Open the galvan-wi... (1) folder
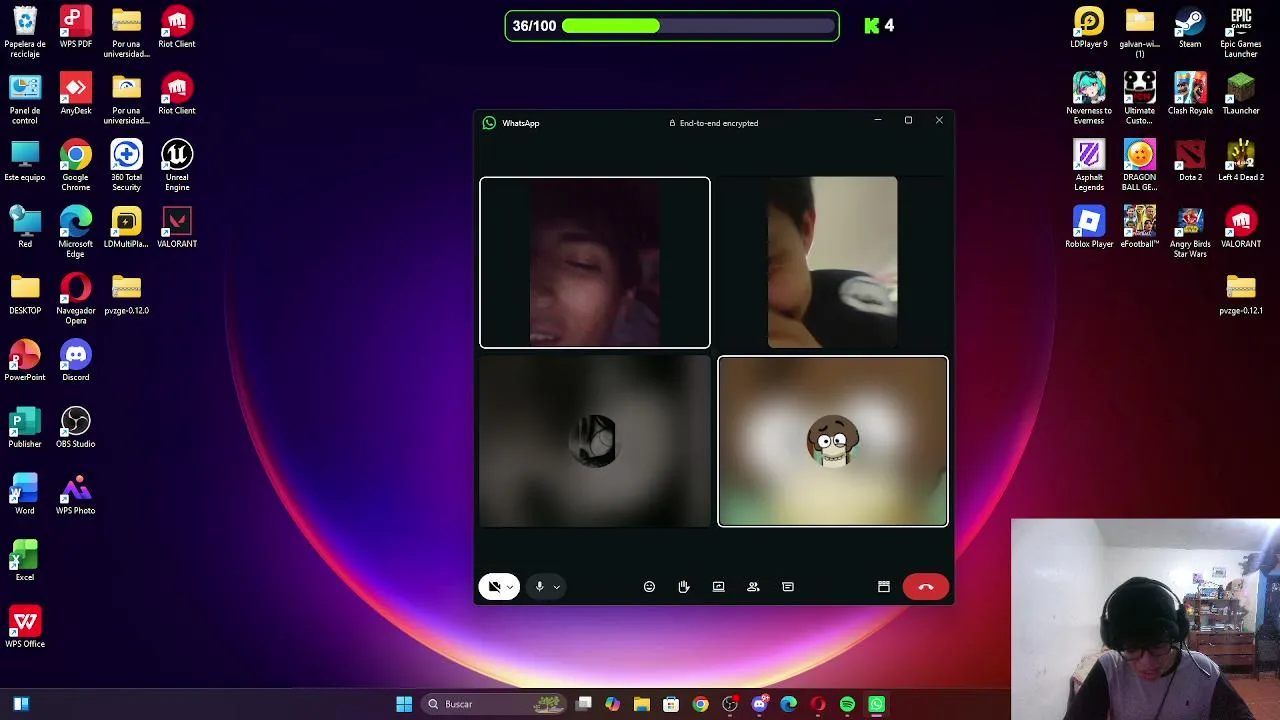Screen dimensions: 1280x720 pyautogui.click(x=1140, y=32)
